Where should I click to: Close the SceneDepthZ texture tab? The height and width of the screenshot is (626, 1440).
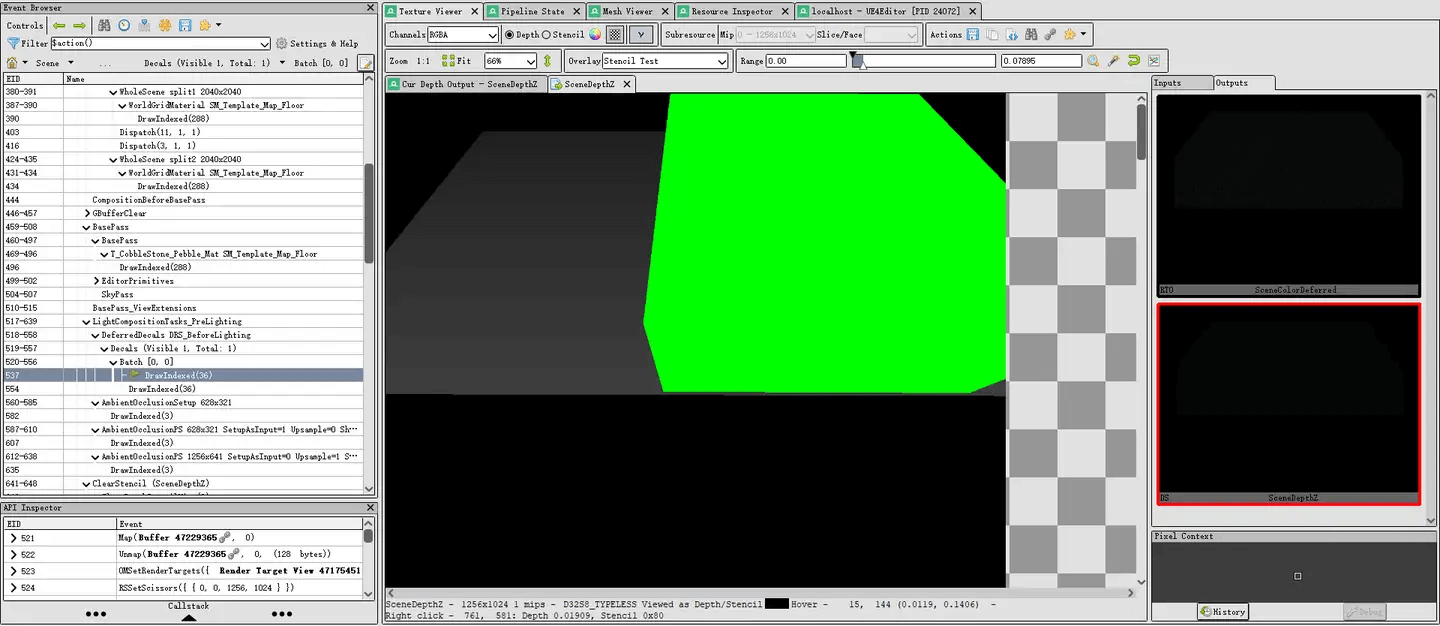pyautogui.click(x=627, y=84)
